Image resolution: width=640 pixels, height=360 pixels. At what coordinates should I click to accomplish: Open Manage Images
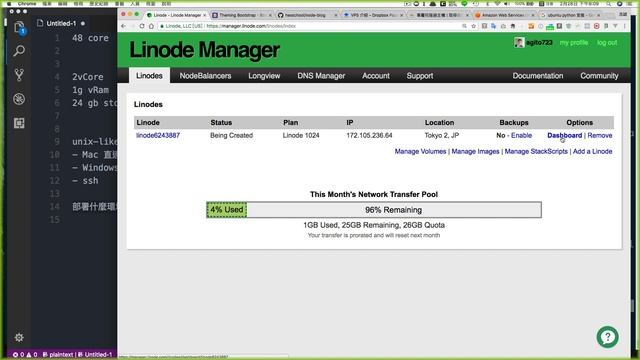[x=475, y=151]
